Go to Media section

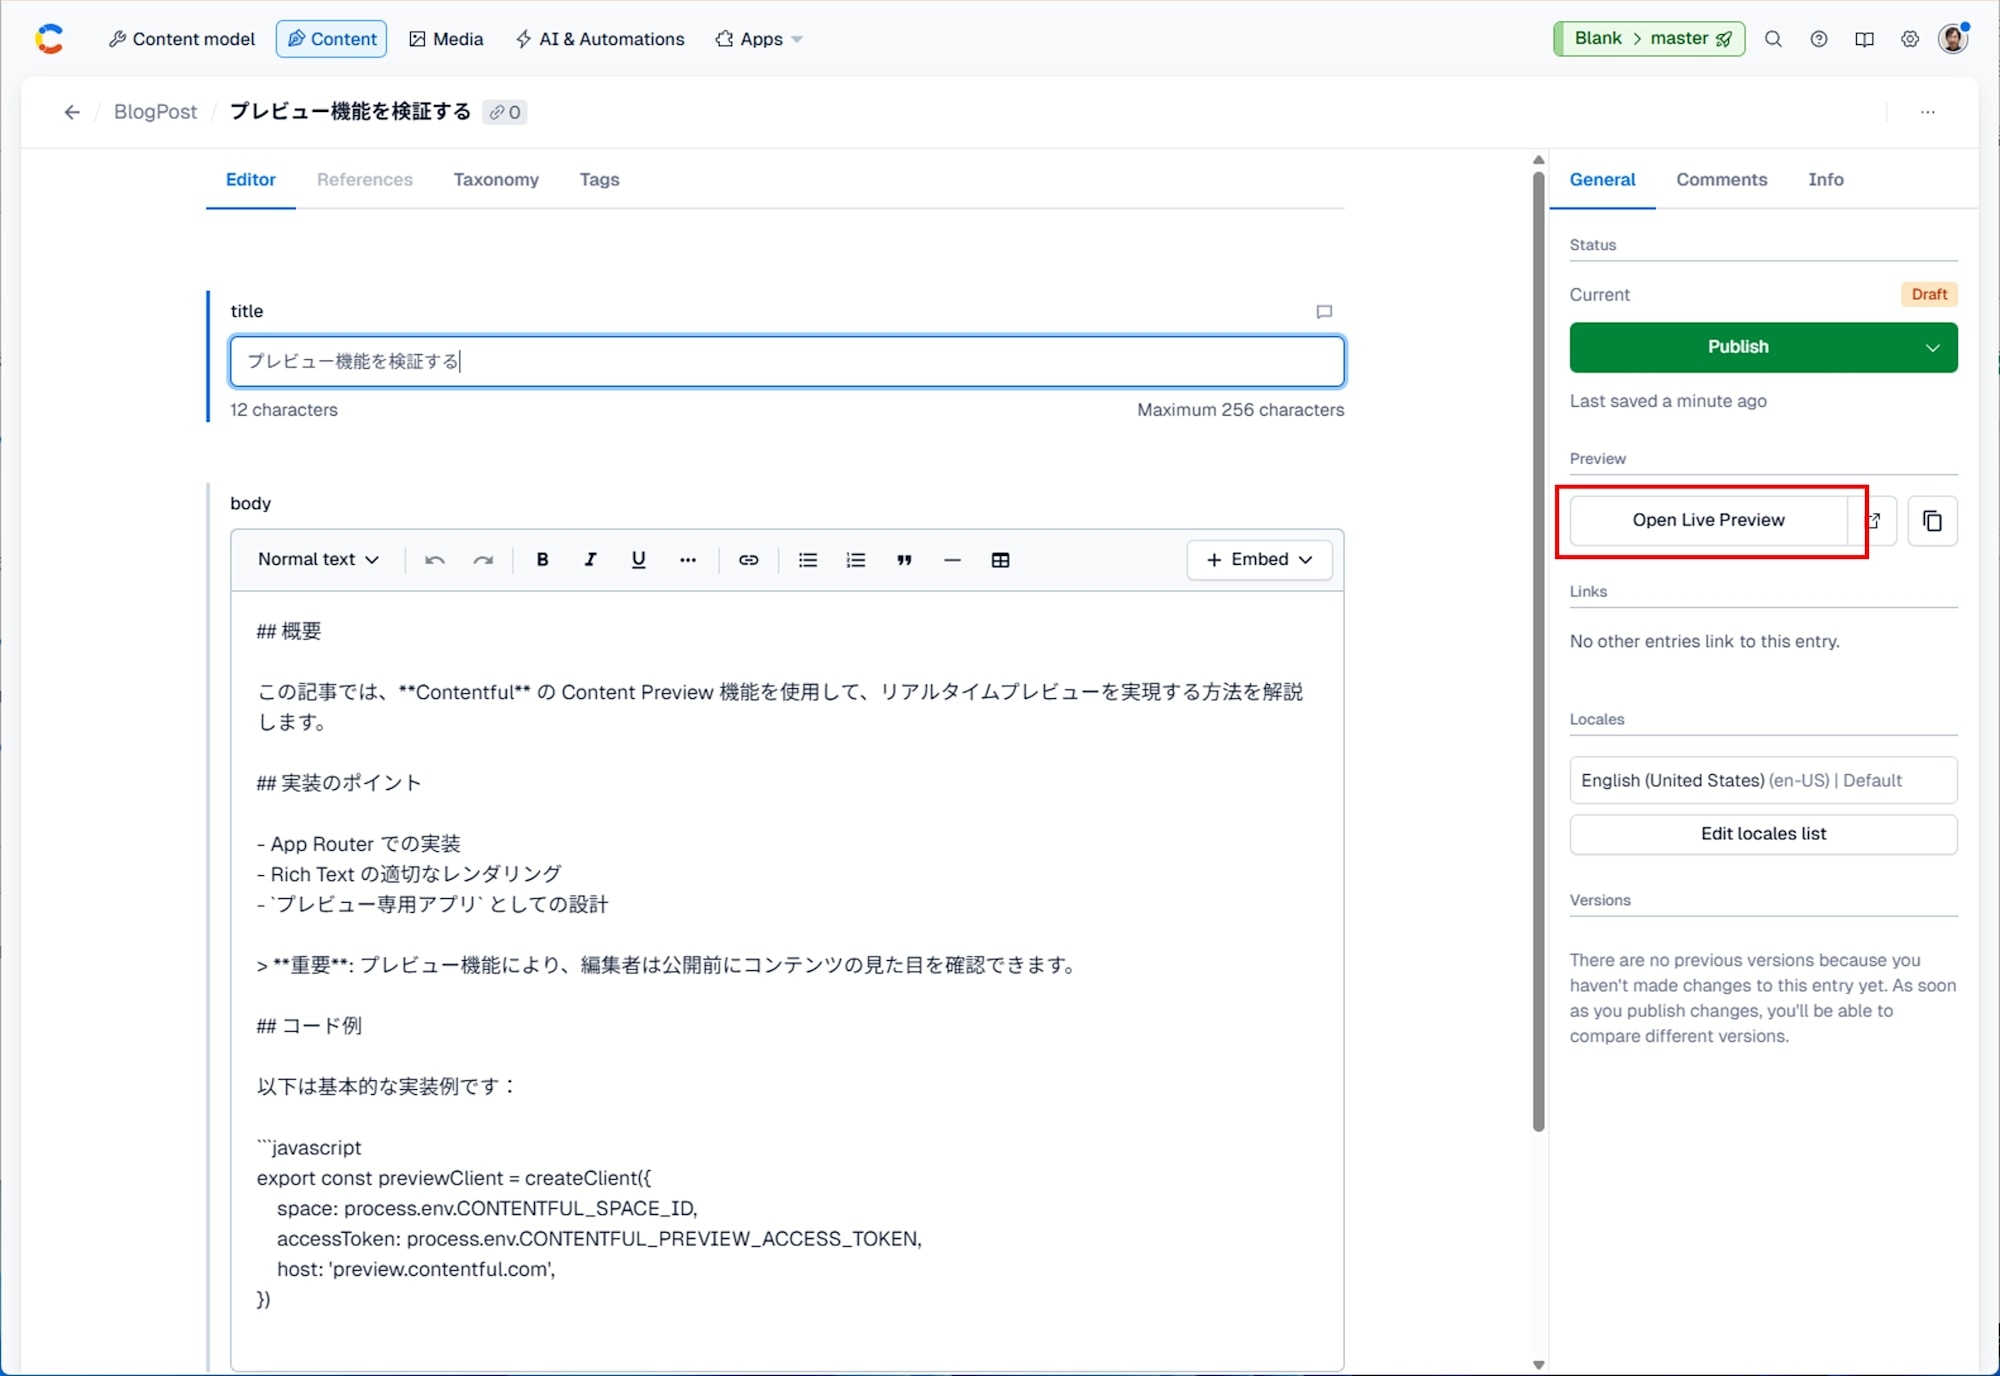[446, 39]
